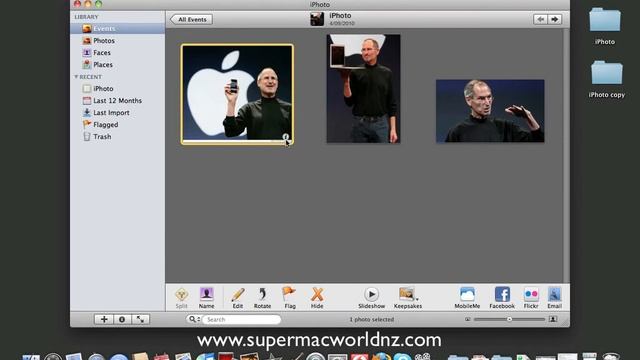Viewport: 640px width, 360px height.
Task: Open the info button in bottom bar
Action: [122, 320]
